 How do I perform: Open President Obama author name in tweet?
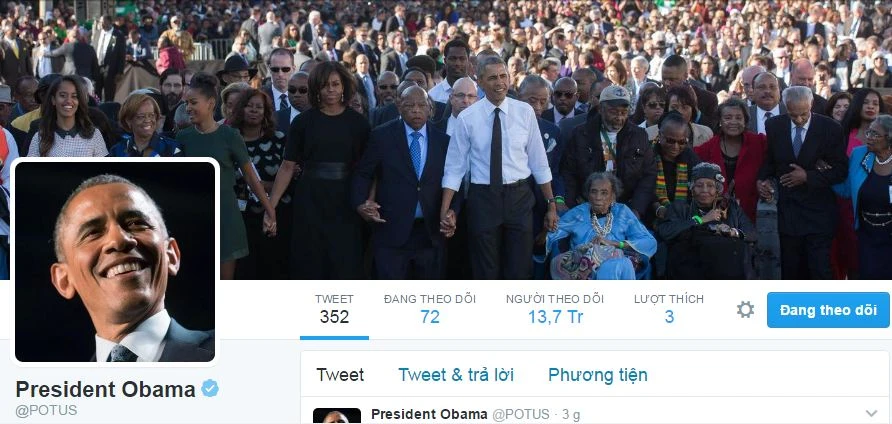(x=429, y=414)
